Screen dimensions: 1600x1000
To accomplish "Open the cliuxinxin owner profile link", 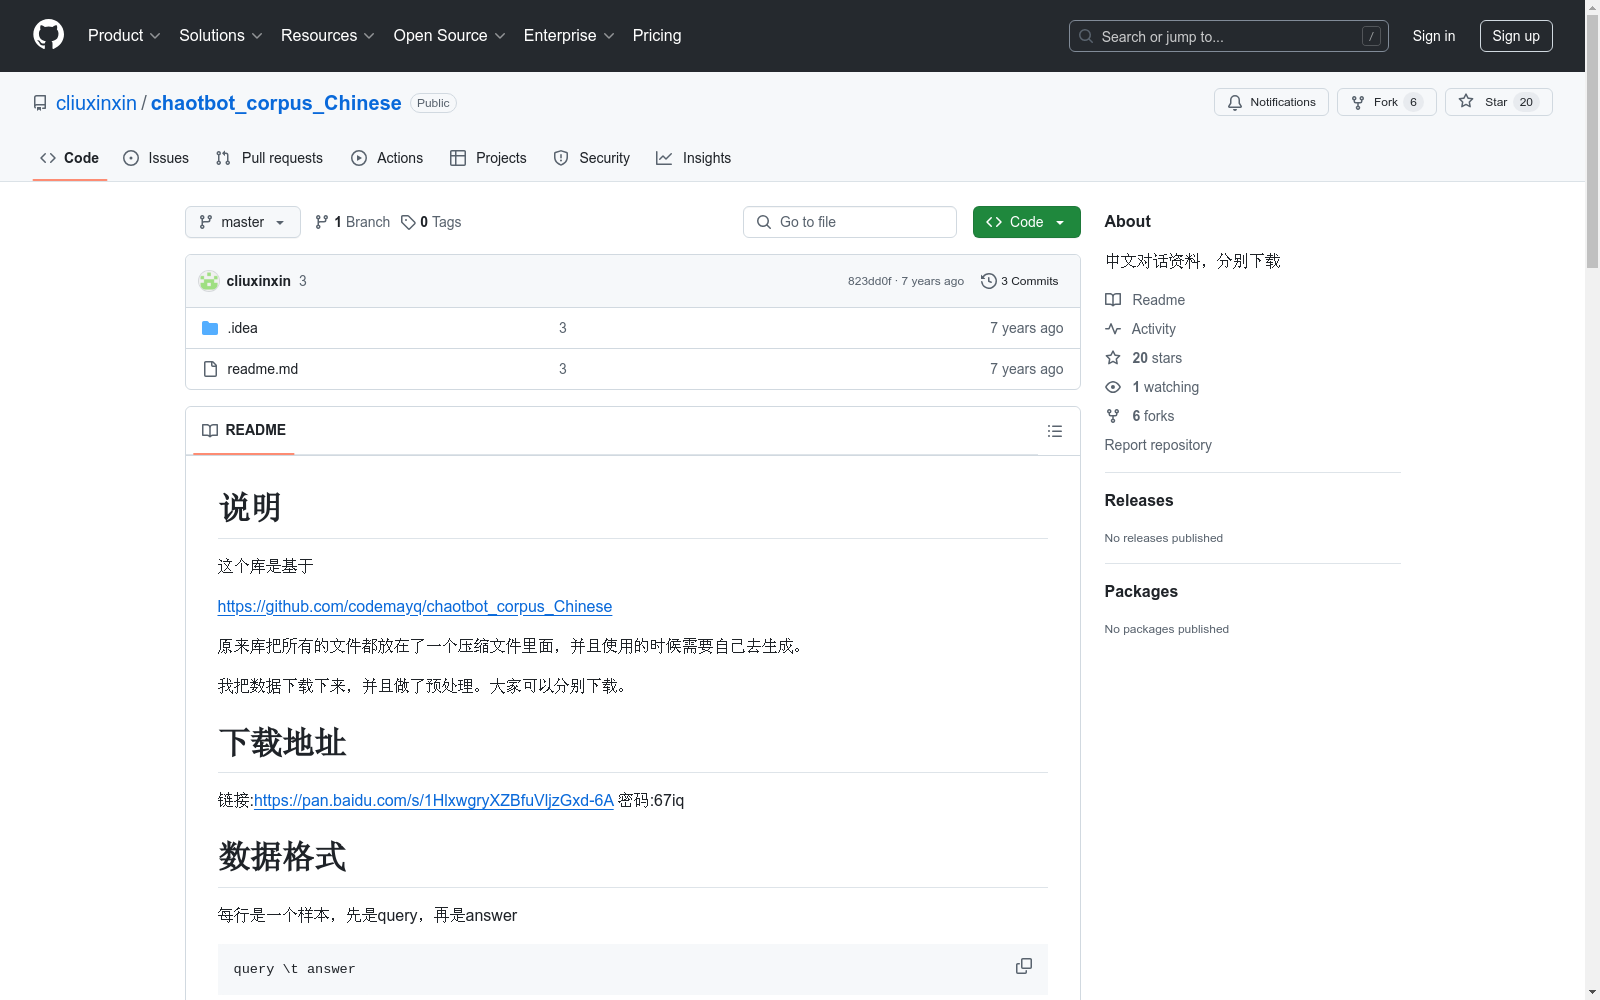I will tap(96, 103).
